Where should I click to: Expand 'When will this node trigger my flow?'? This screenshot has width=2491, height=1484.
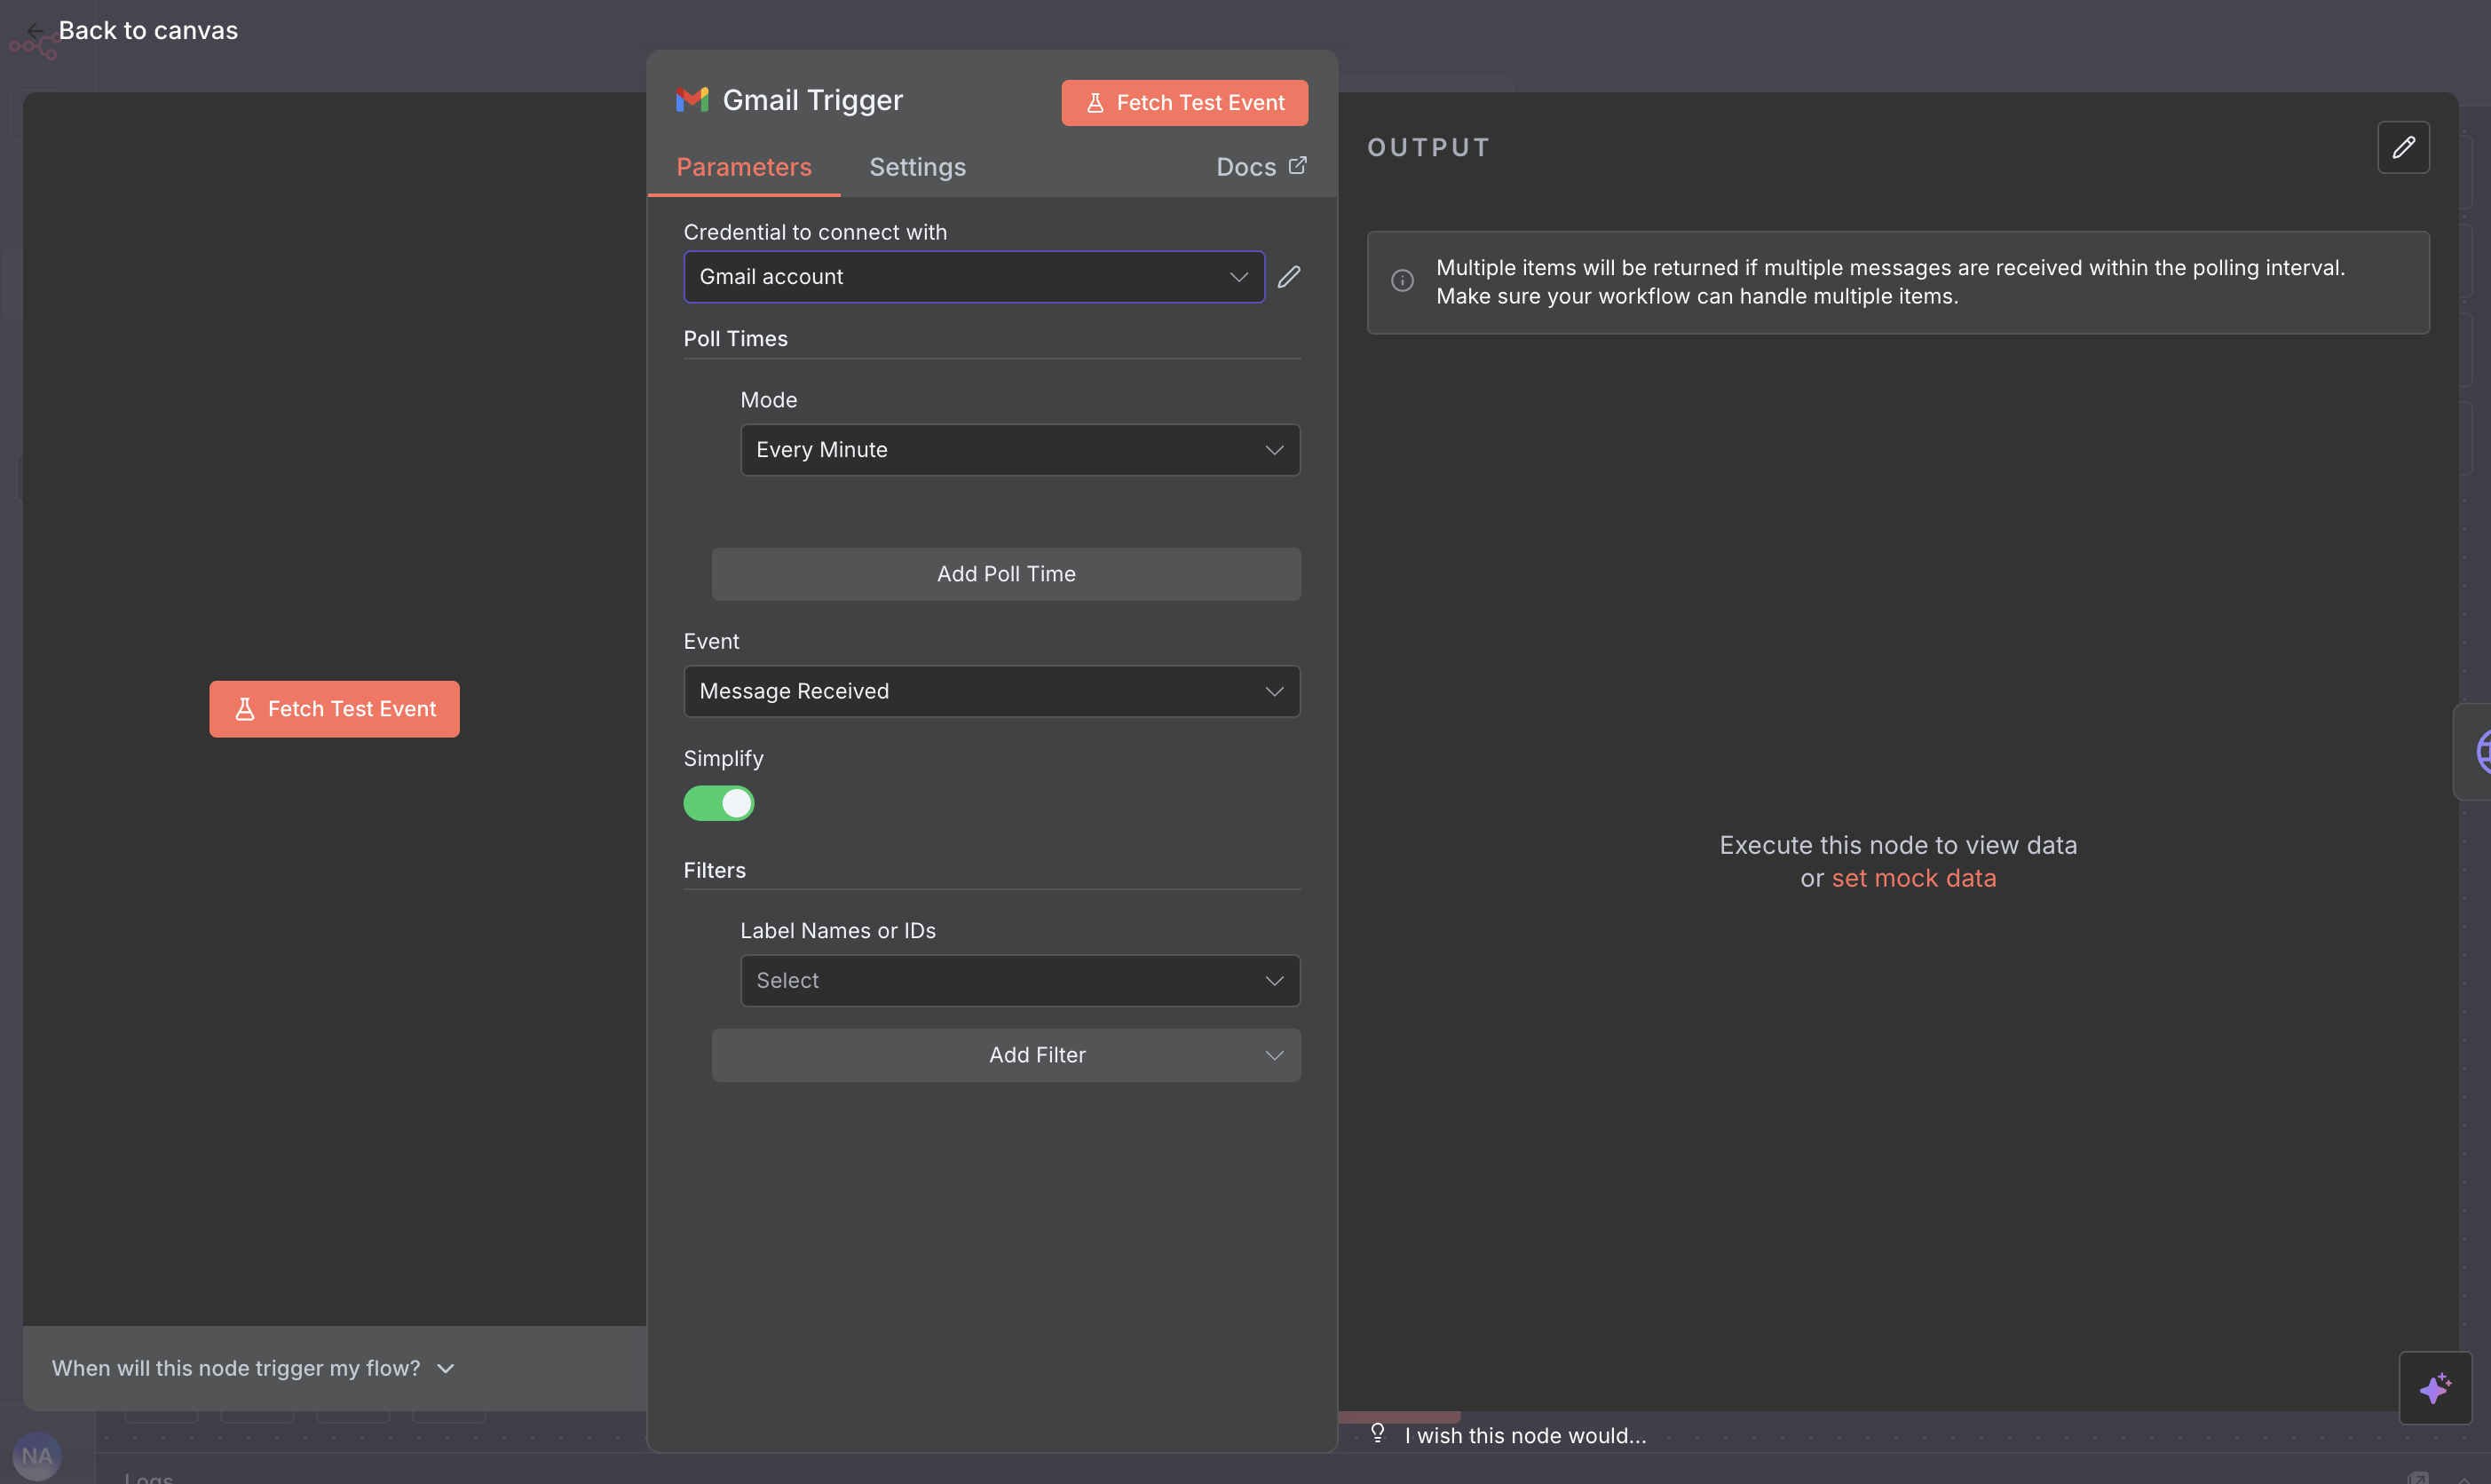coord(253,1367)
